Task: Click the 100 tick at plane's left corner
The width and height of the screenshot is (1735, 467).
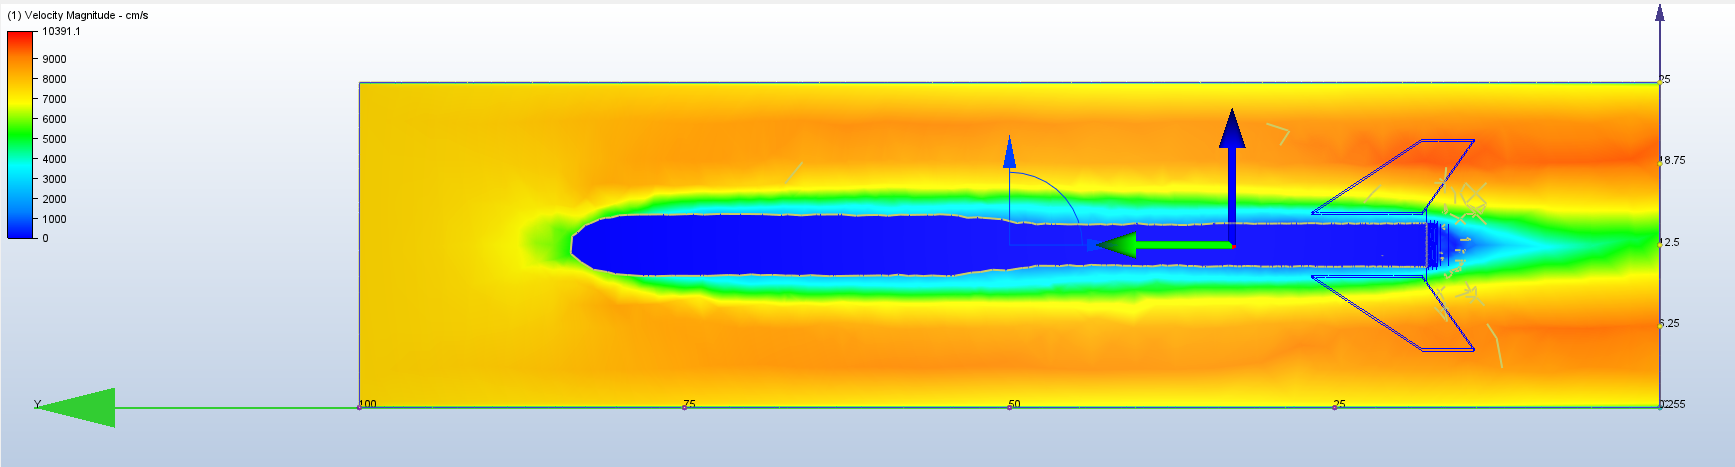Action: (x=360, y=407)
